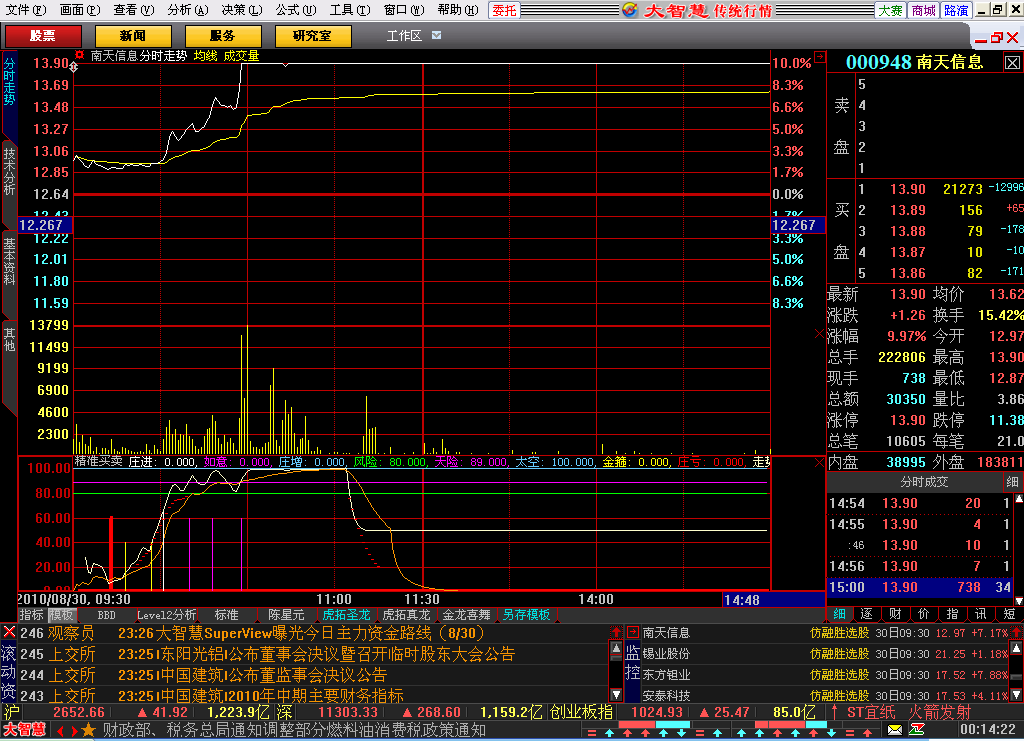This screenshot has width=1024, height=741.
Task: Open the 公式(U) menu
Action: [295, 10]
